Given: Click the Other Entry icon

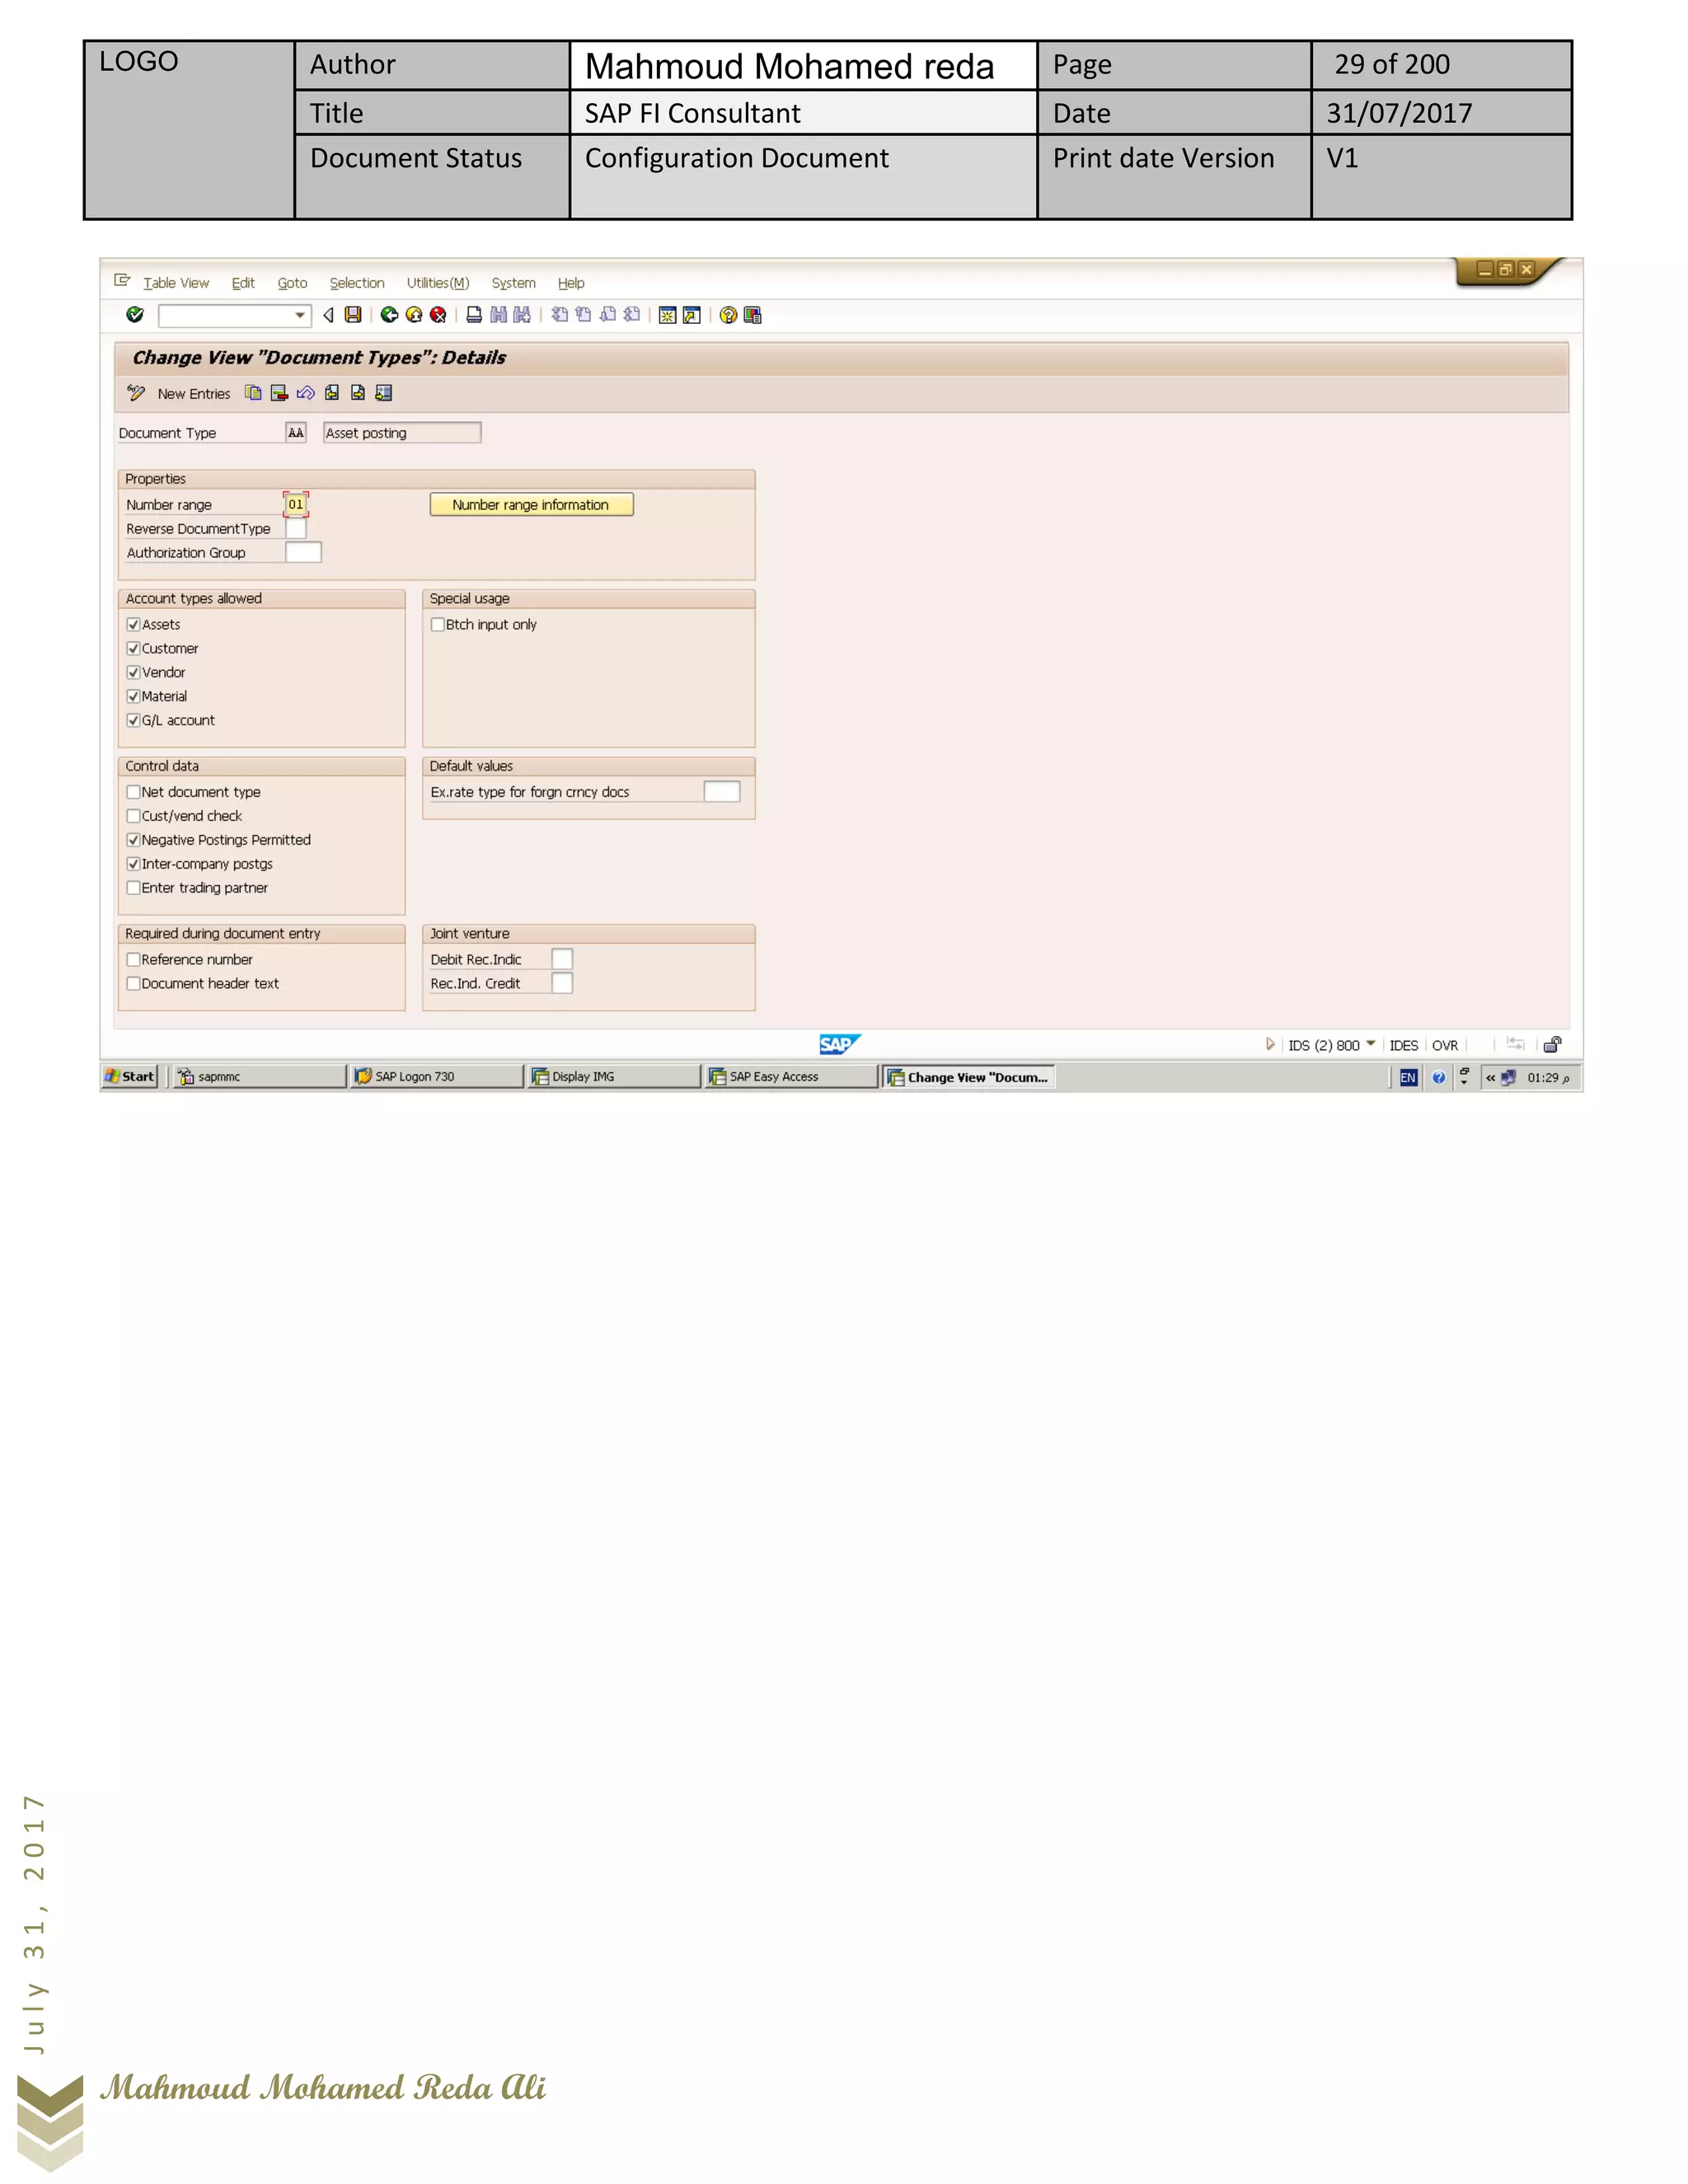Looking at the screenshot, I should pos(384,393).
